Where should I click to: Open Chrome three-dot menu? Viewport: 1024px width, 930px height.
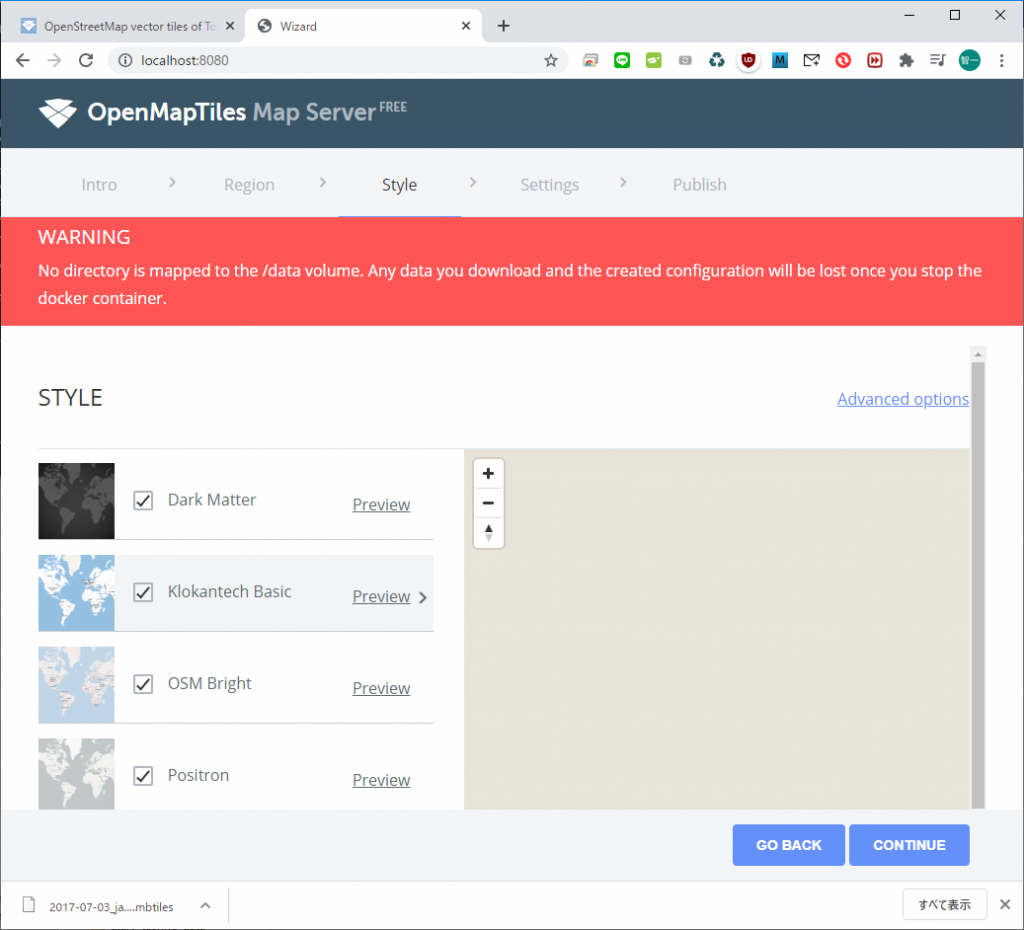pyautogui.click(x=1002, y=60)
